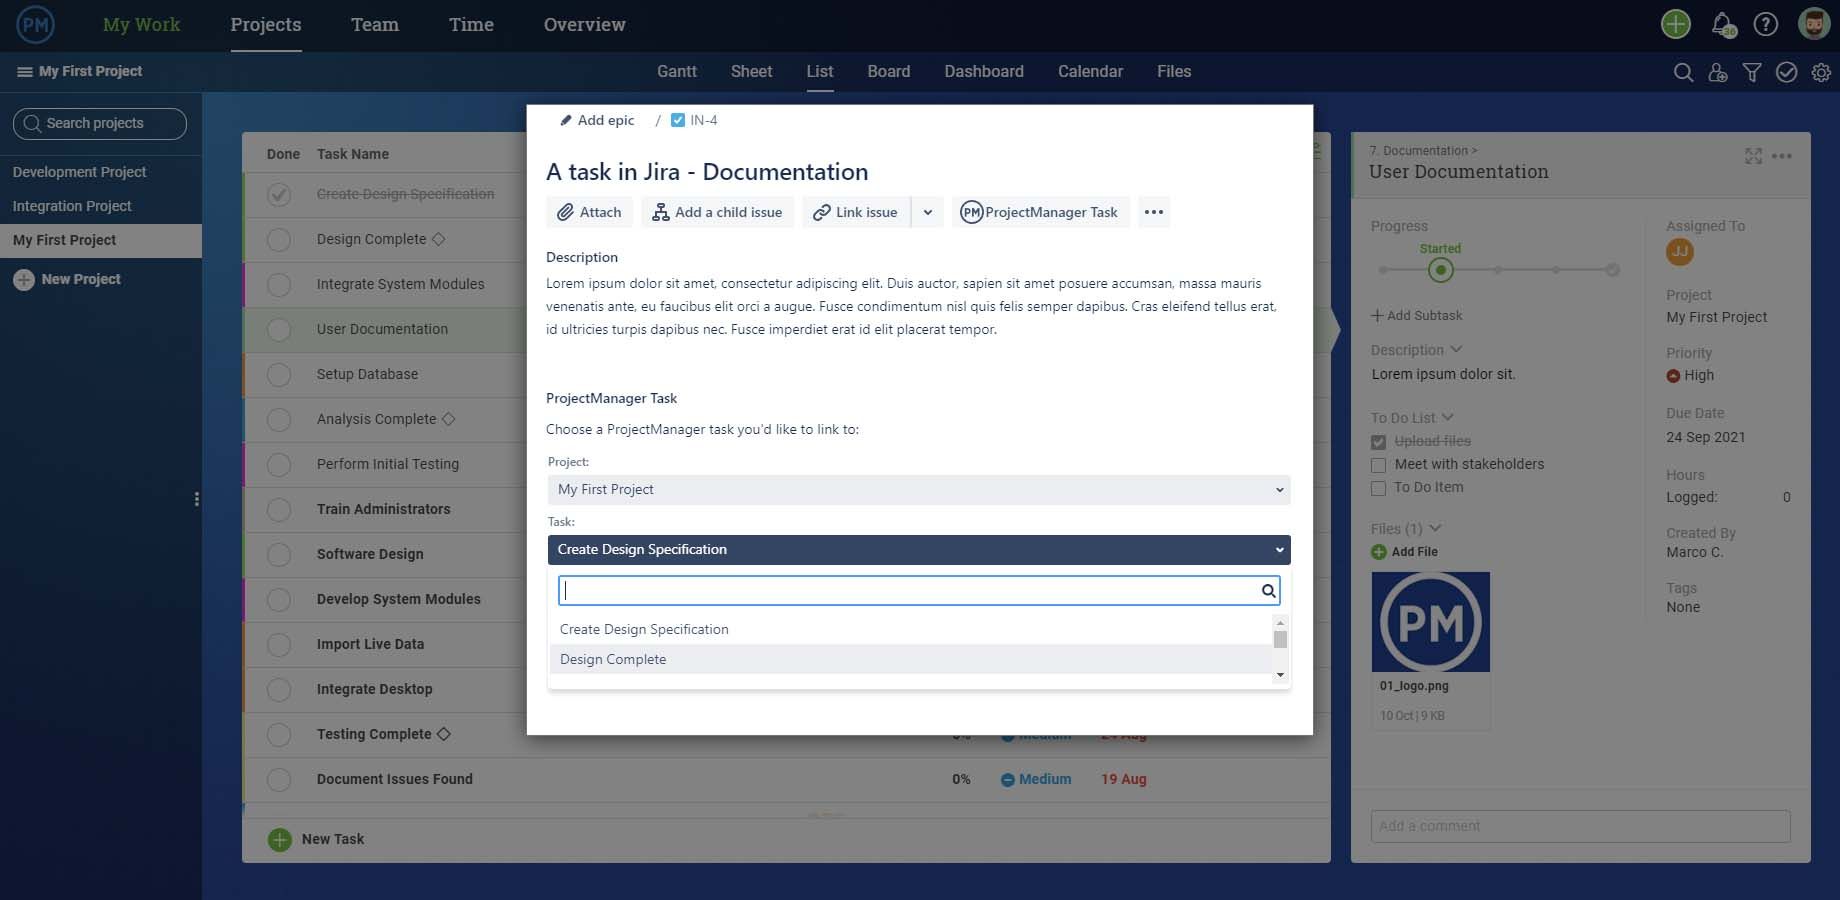Open the Calendar view tab
Image resolution: width=1840 pixels, height=900 pixels.
tap(1090, 72)
